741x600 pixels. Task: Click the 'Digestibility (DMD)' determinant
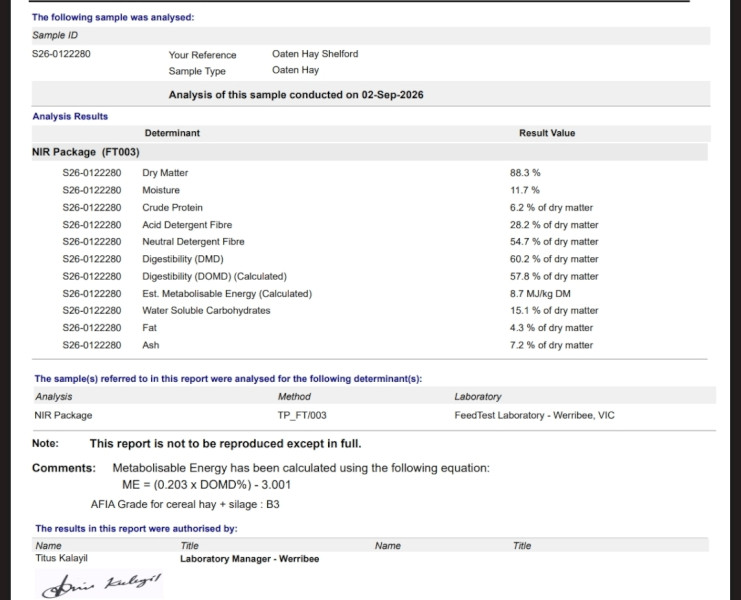point(182,259)
